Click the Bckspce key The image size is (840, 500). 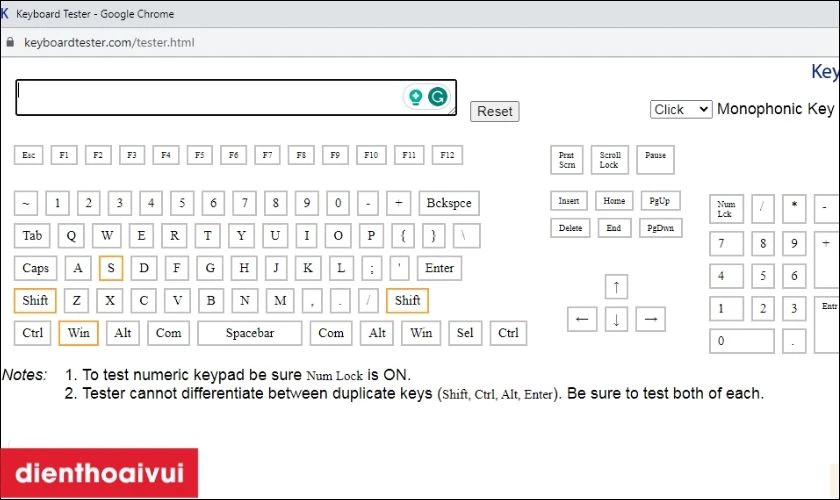click(x=449, y=203)
